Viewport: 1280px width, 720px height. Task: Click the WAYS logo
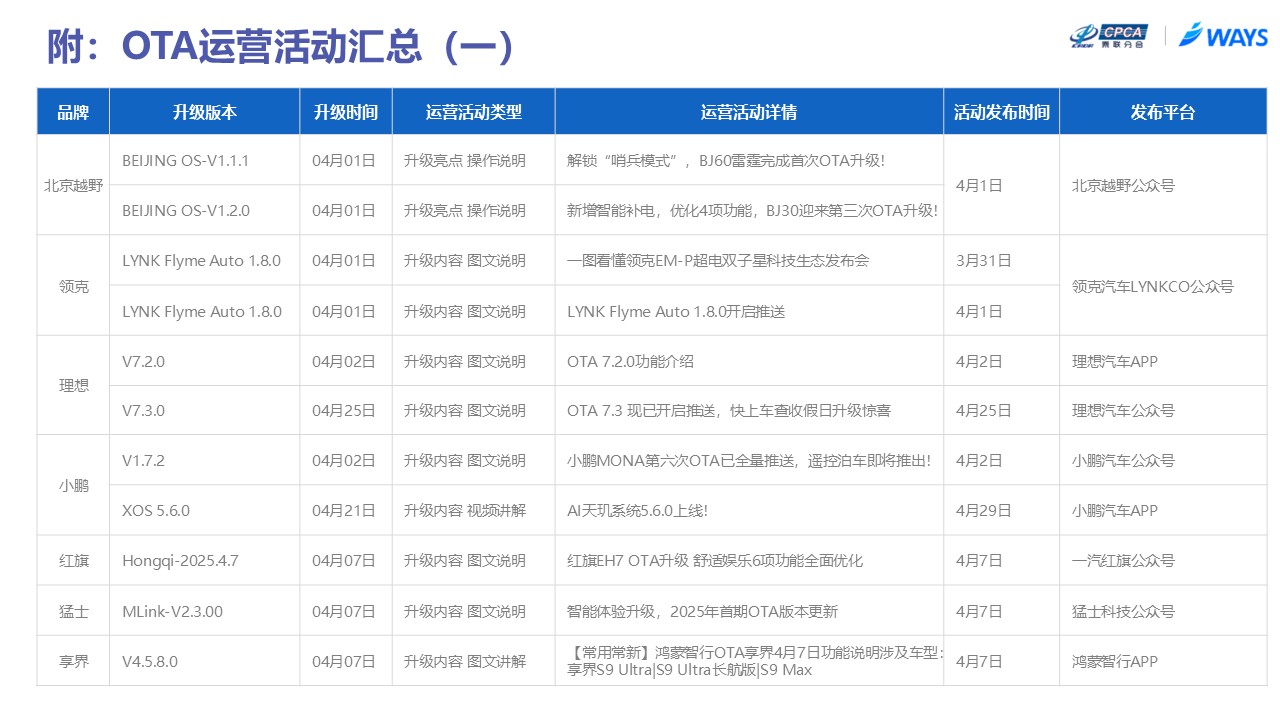click(x=1223, y=35)
